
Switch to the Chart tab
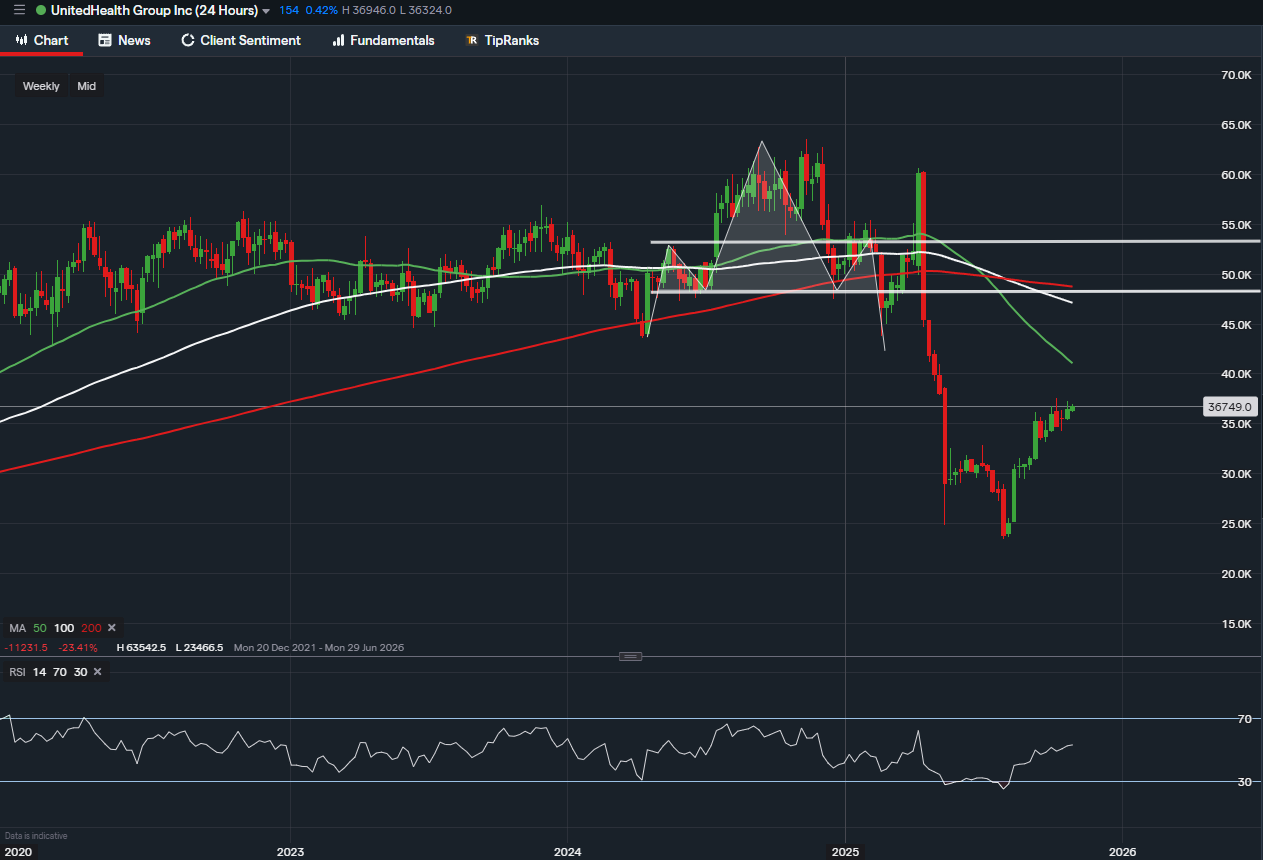(x=41, y=40)
